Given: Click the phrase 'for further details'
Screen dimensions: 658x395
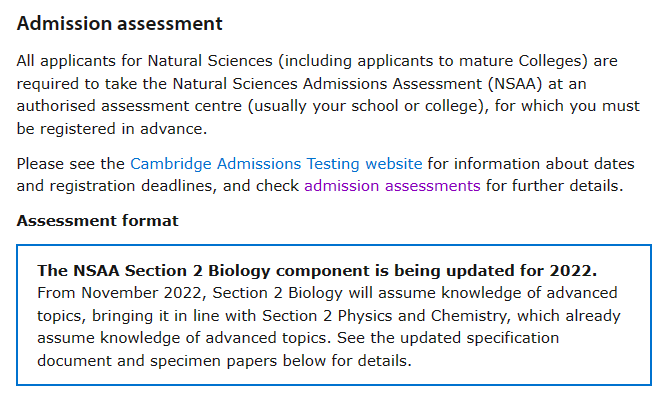Looking at the screenshot, I should click(x=554, y=186).
